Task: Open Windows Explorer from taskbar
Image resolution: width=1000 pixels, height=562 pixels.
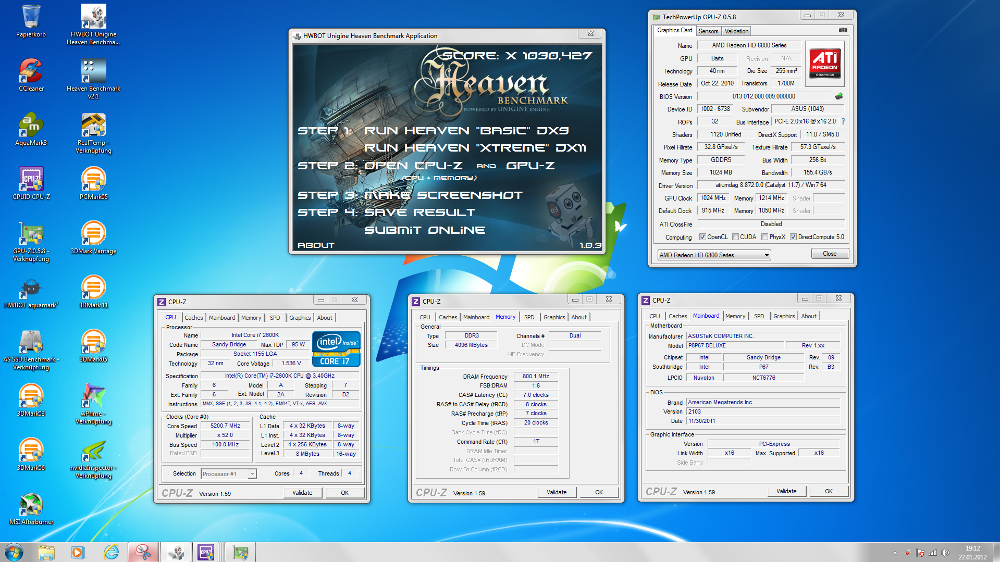Action: click(x=46, y=552)
